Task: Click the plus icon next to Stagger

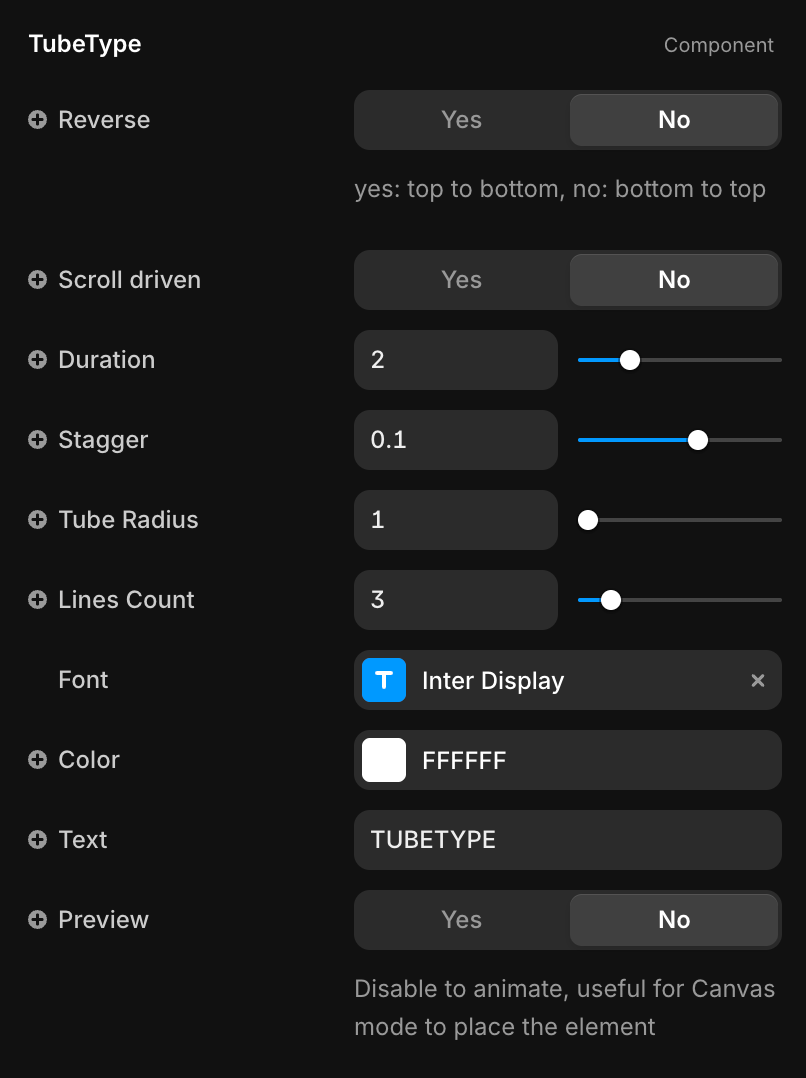Action: pyautogui.click(x=37, y=440)
